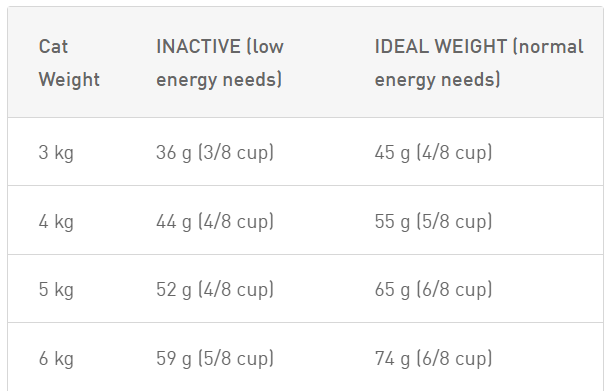Click the IDEAL WEIGHT normal energy header
Image resolution: width=615 pixels, height=391 pixels.
click(479, 63)
